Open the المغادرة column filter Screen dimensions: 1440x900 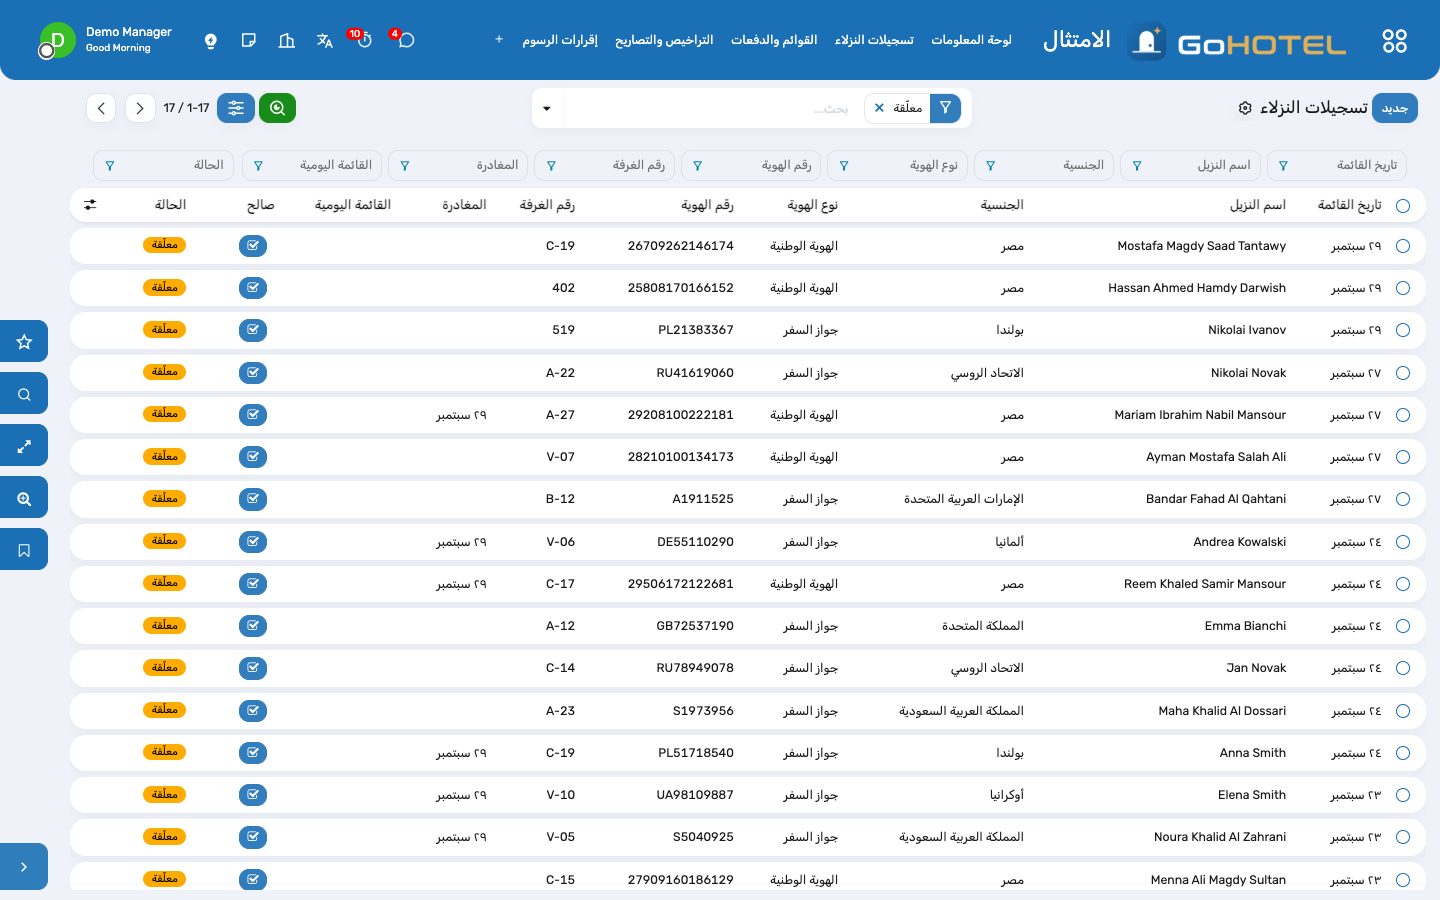click(458, 165)
